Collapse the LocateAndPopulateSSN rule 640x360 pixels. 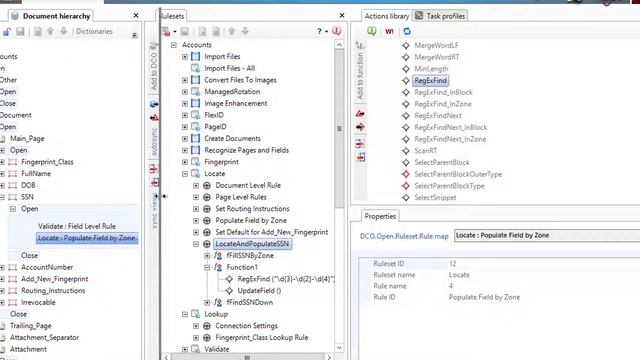pos(196,244)
